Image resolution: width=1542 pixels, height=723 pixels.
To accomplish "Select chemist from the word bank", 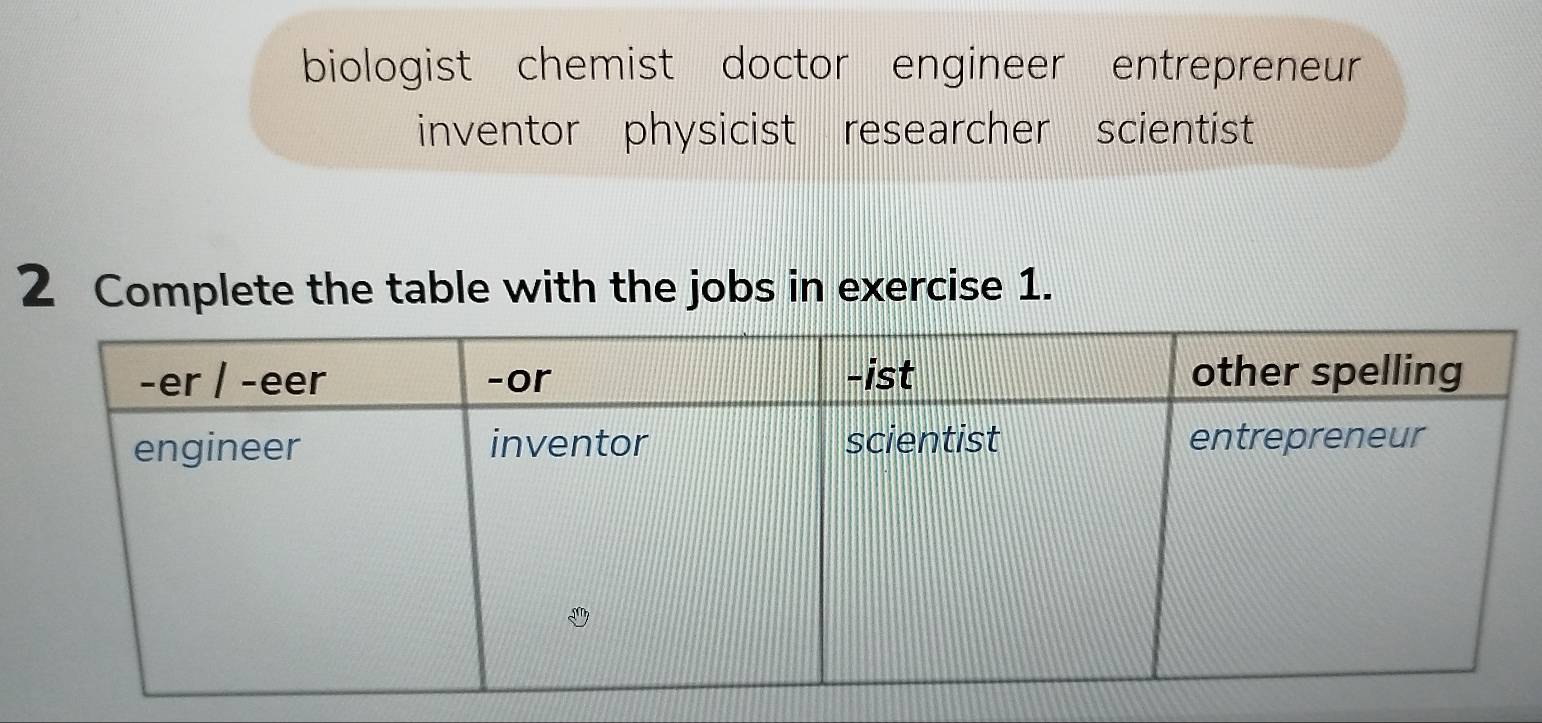I will pos(596,66).
